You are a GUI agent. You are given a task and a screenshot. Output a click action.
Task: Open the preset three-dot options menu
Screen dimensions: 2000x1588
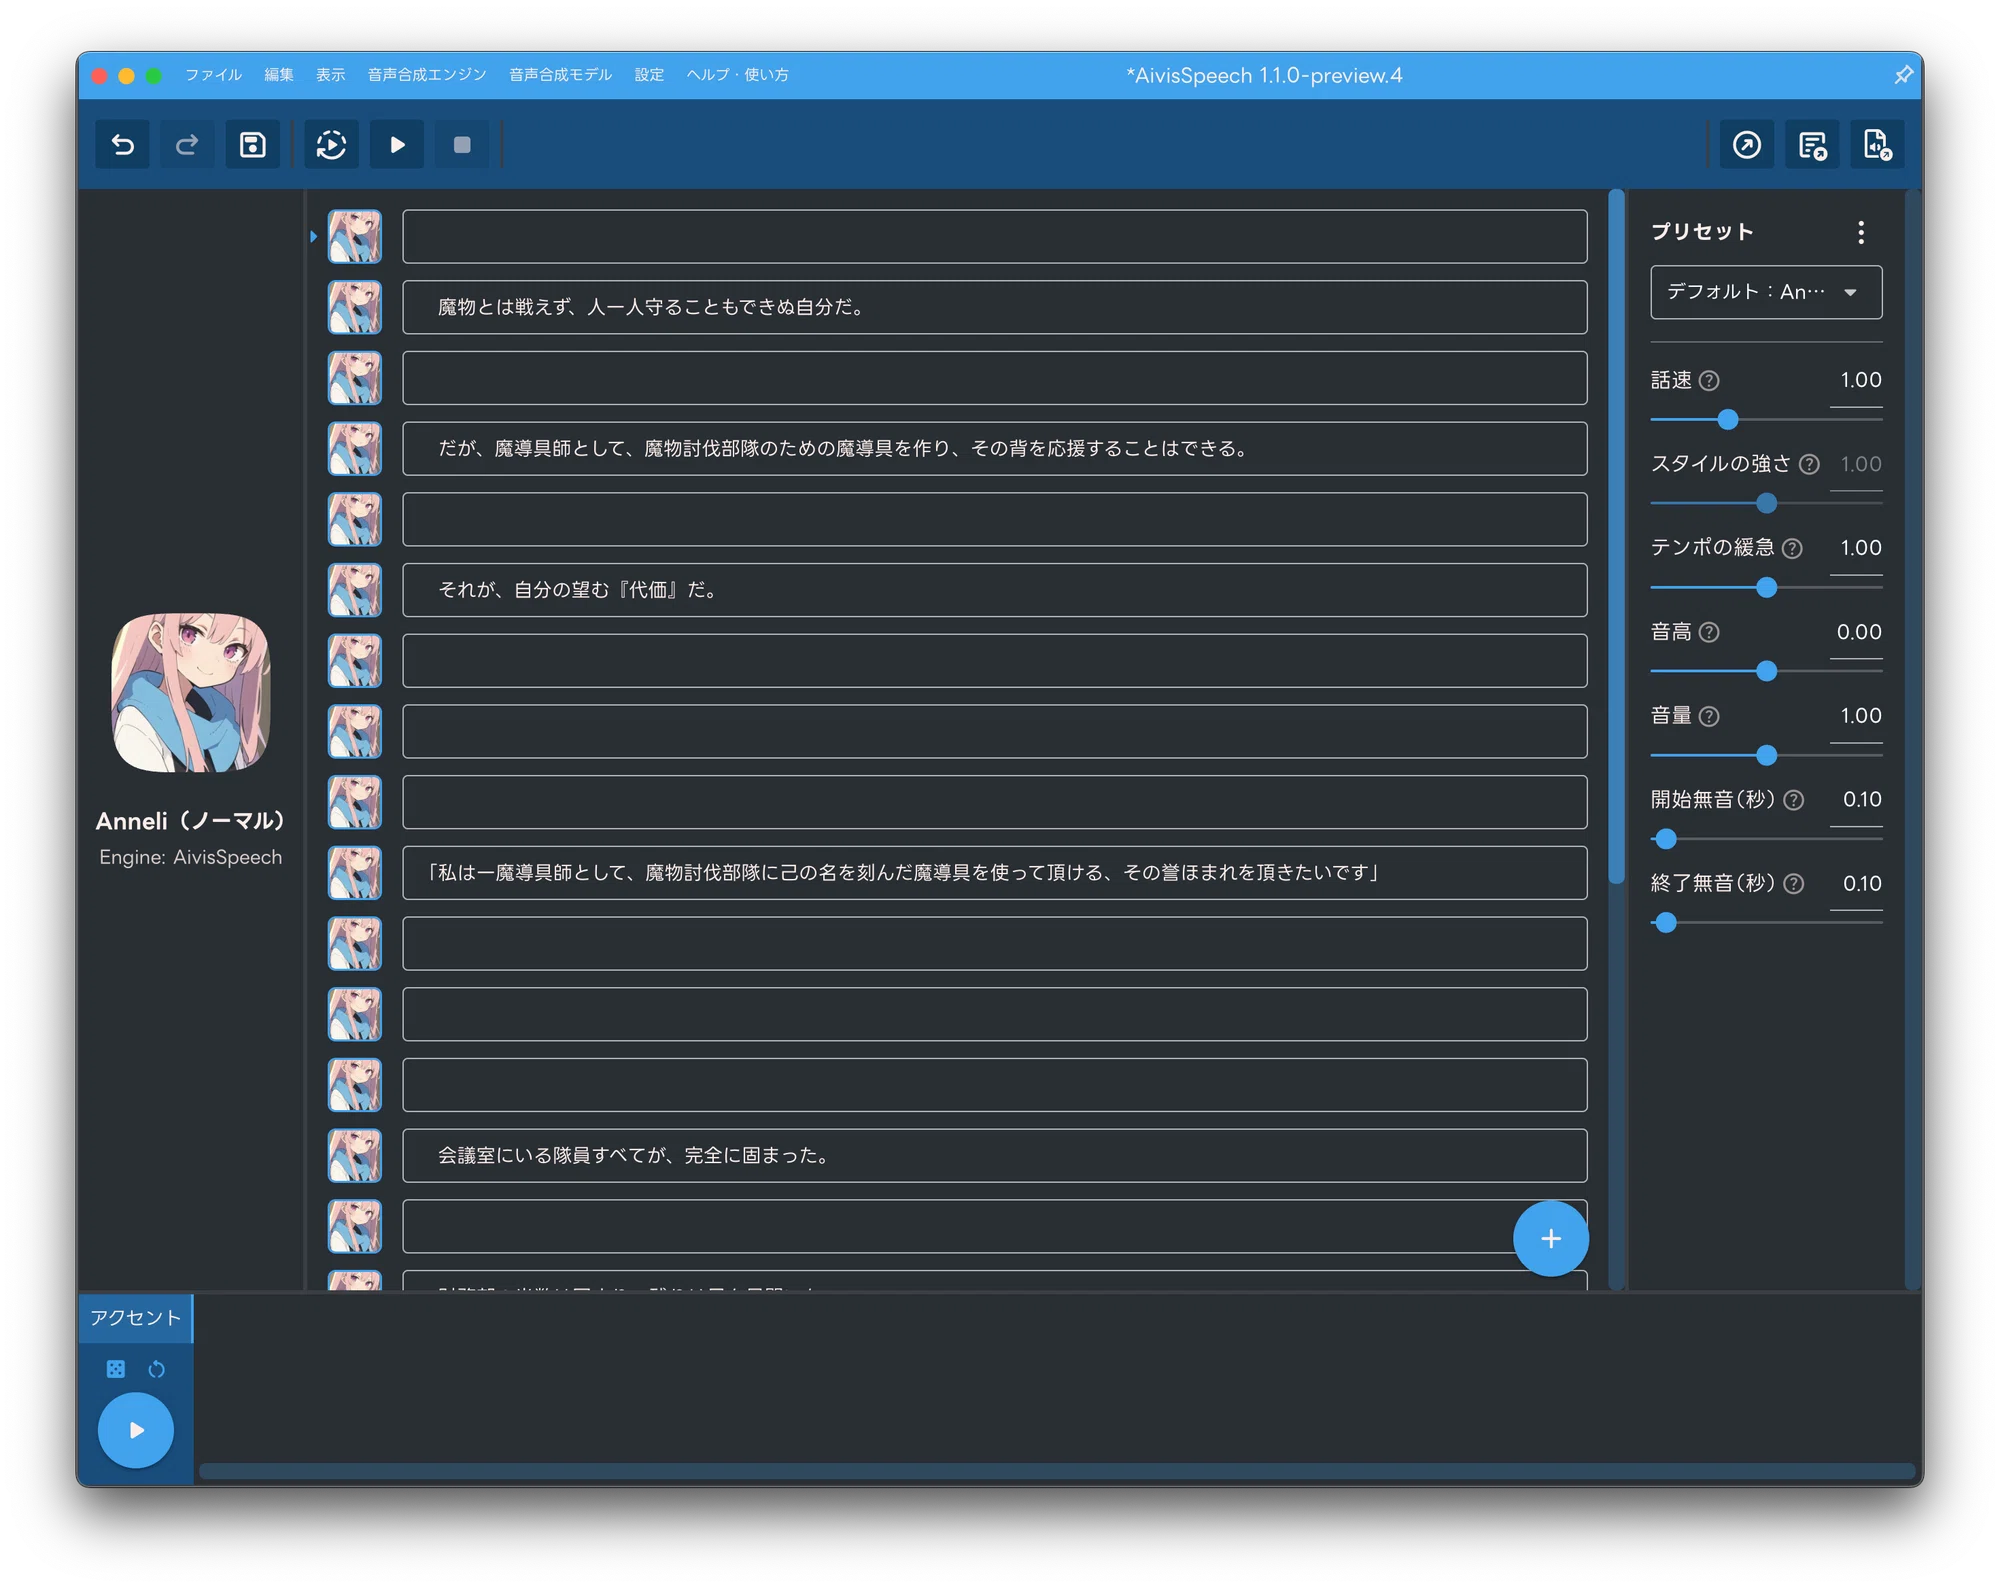coord(1861,232)
